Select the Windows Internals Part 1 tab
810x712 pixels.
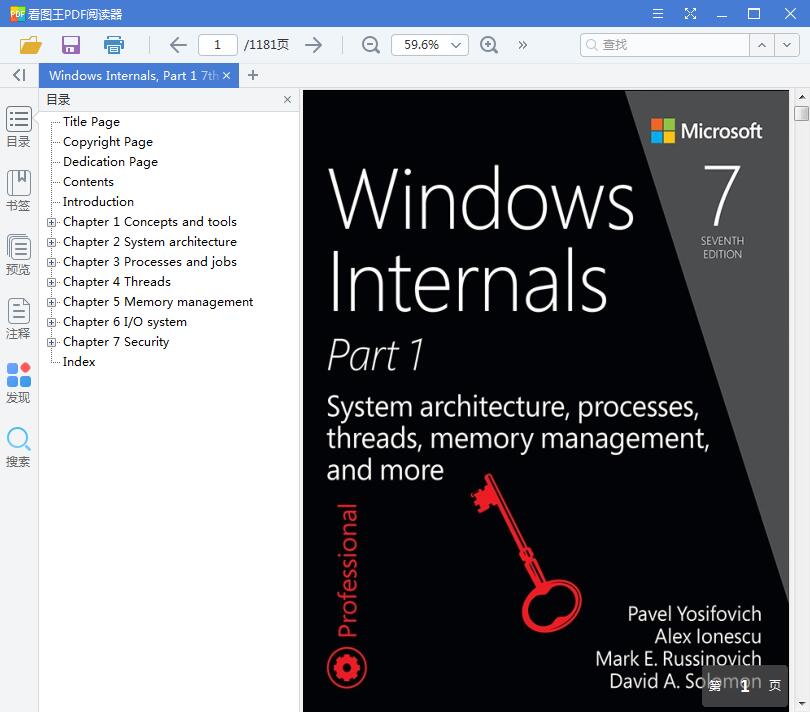point(131,75)
